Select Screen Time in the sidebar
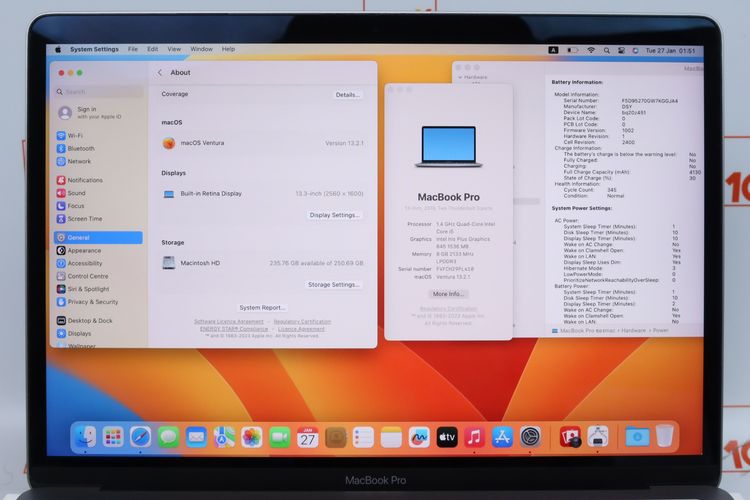Image resolution: width=750 pixels, height=500 pixels. tap(99, 219)
